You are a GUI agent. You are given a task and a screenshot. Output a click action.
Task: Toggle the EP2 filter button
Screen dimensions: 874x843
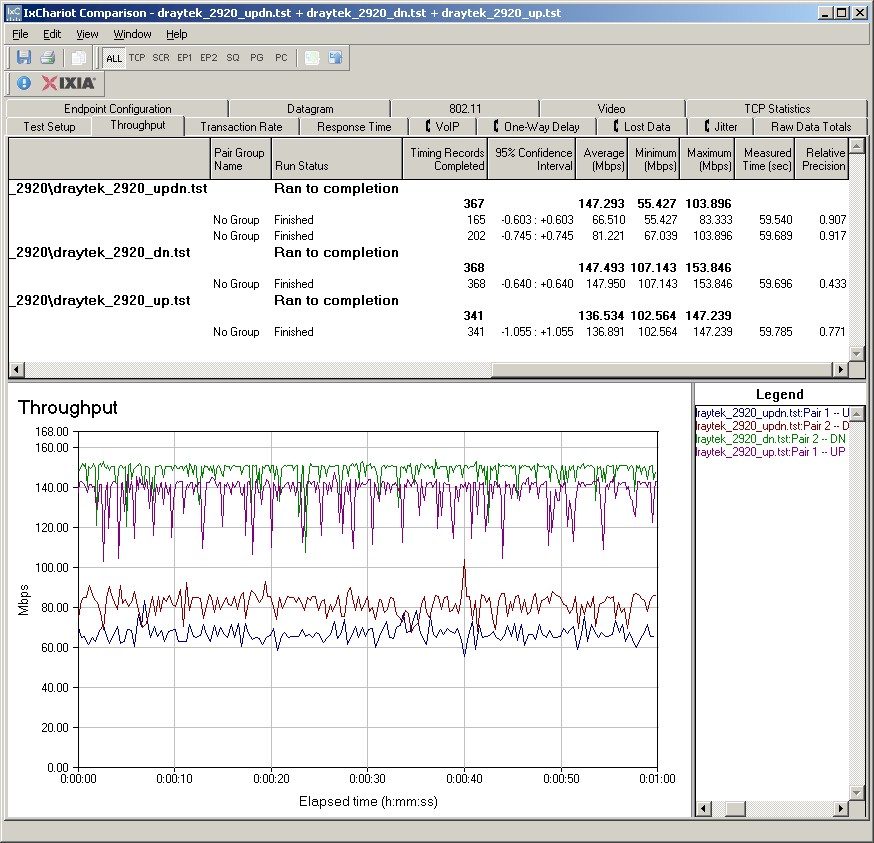[208, 57]
